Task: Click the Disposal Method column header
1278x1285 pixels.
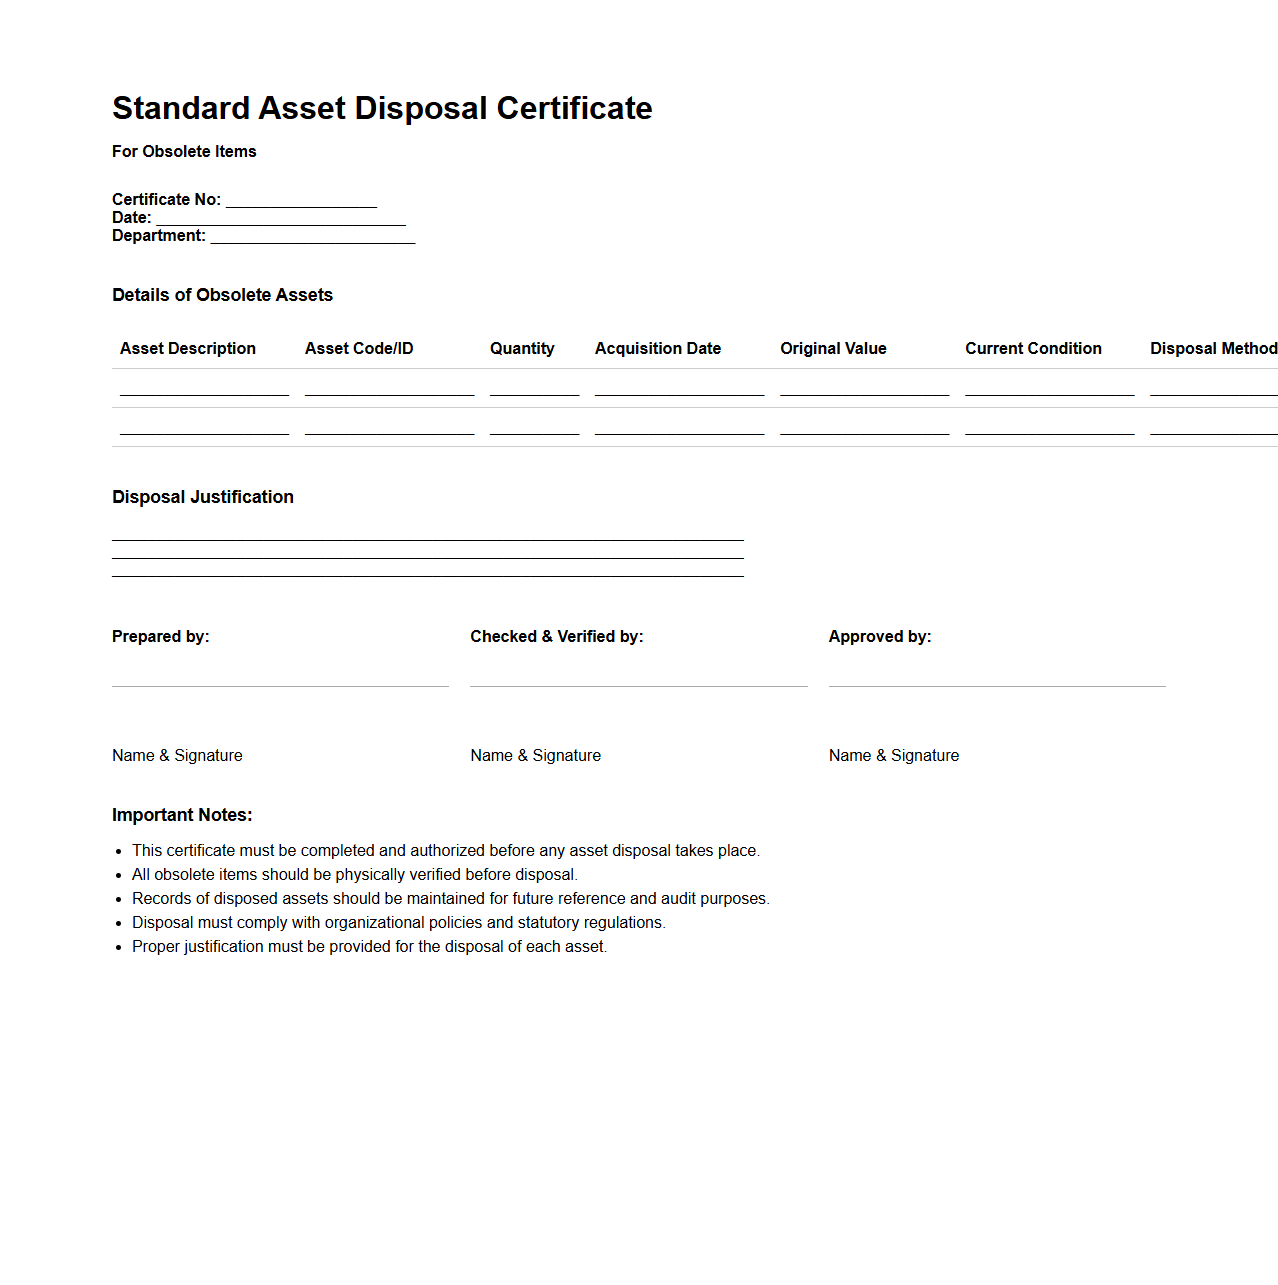Action: [1213, 348]
